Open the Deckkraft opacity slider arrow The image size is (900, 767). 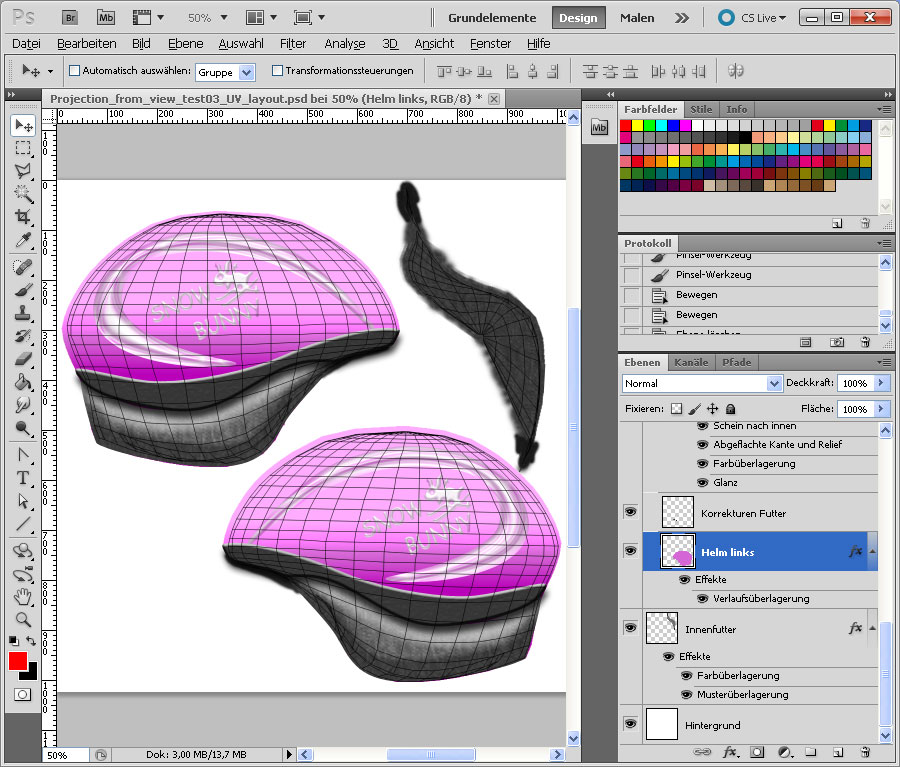[880, 383]
